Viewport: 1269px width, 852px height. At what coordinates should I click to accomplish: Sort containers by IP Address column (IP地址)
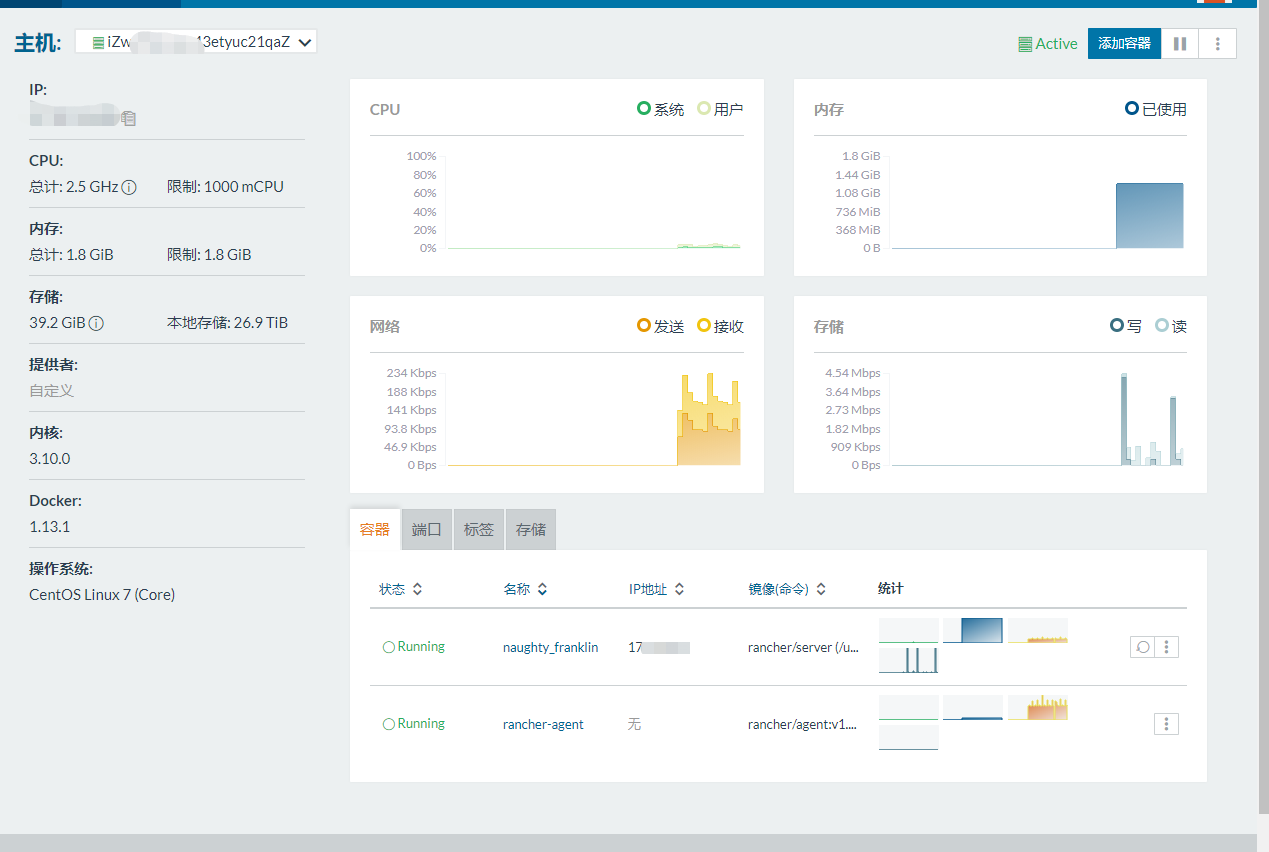point(657,589)
